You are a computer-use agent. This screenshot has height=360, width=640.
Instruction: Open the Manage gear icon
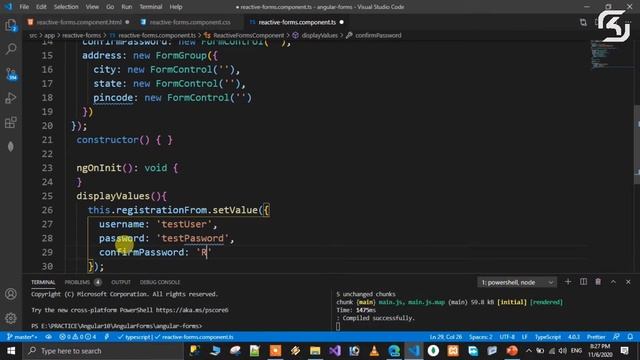point(11,318)
